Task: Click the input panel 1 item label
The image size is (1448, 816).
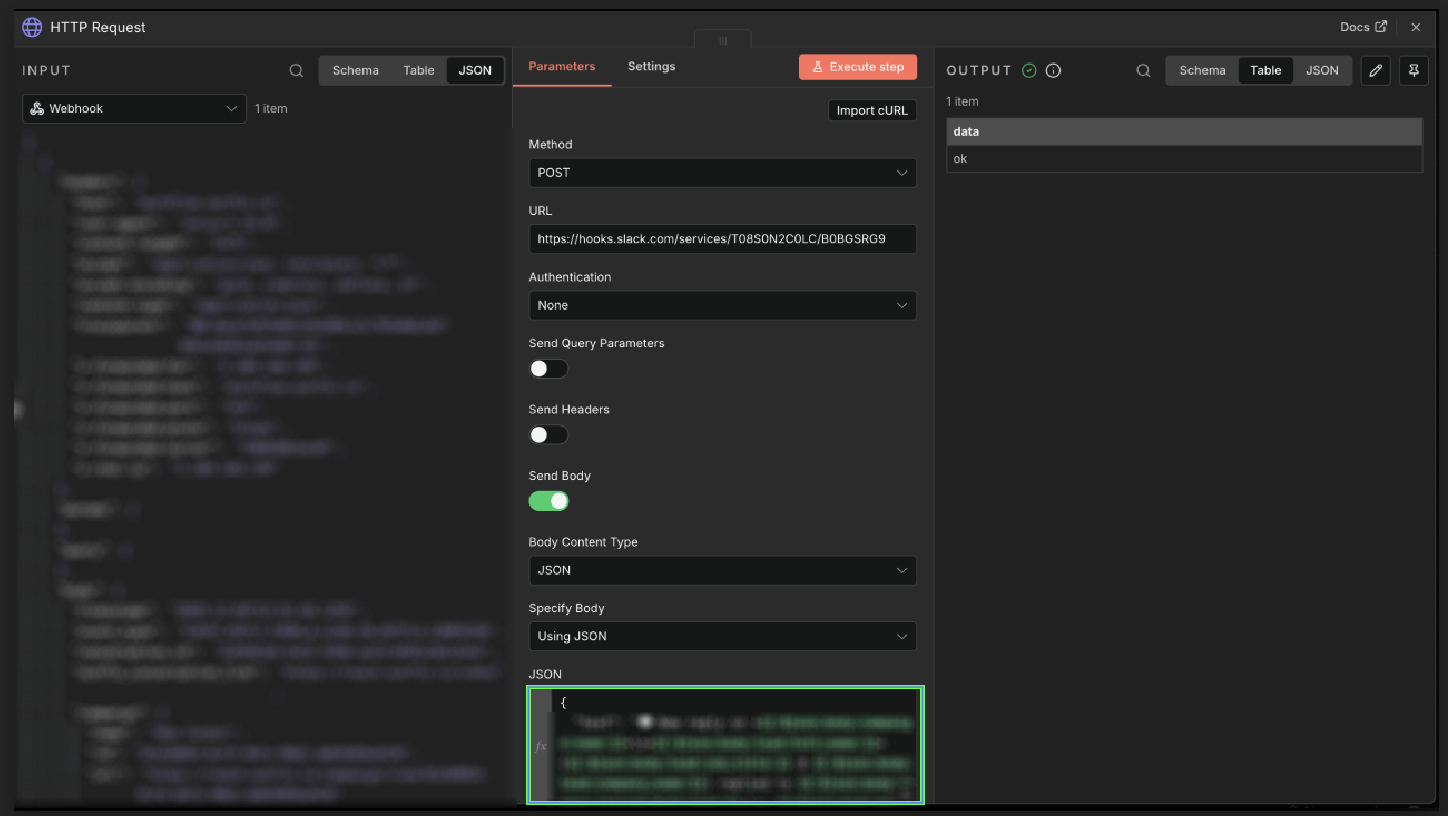Action: (271, 109)
